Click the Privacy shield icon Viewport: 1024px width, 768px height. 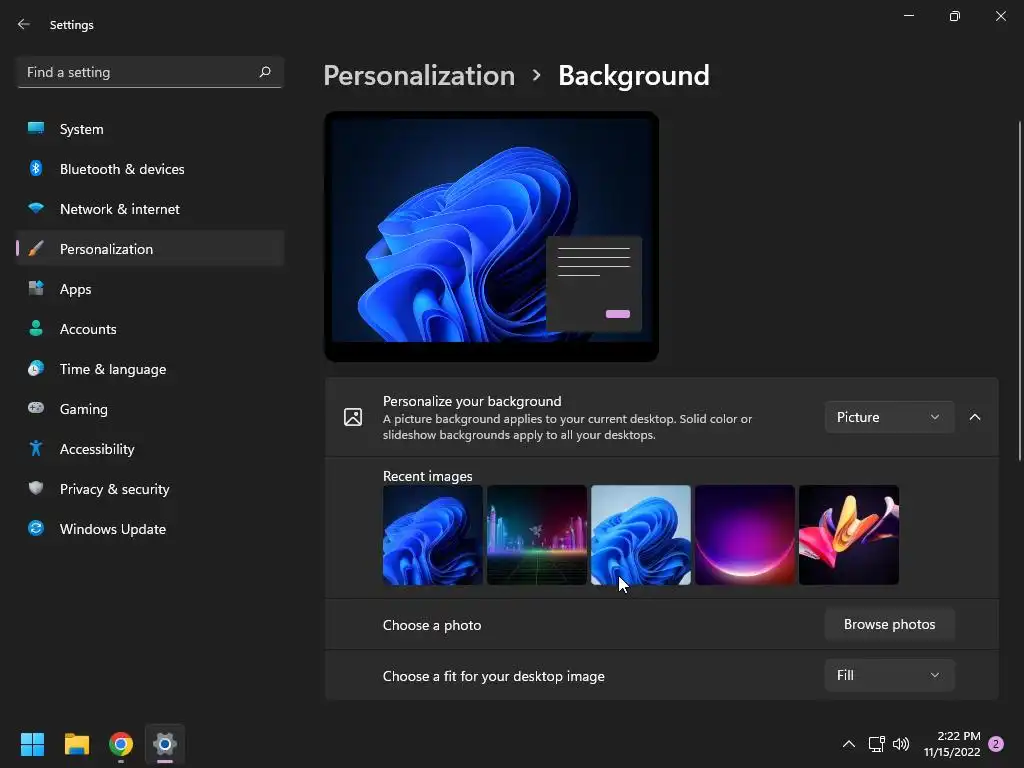(x=36, y=488)
